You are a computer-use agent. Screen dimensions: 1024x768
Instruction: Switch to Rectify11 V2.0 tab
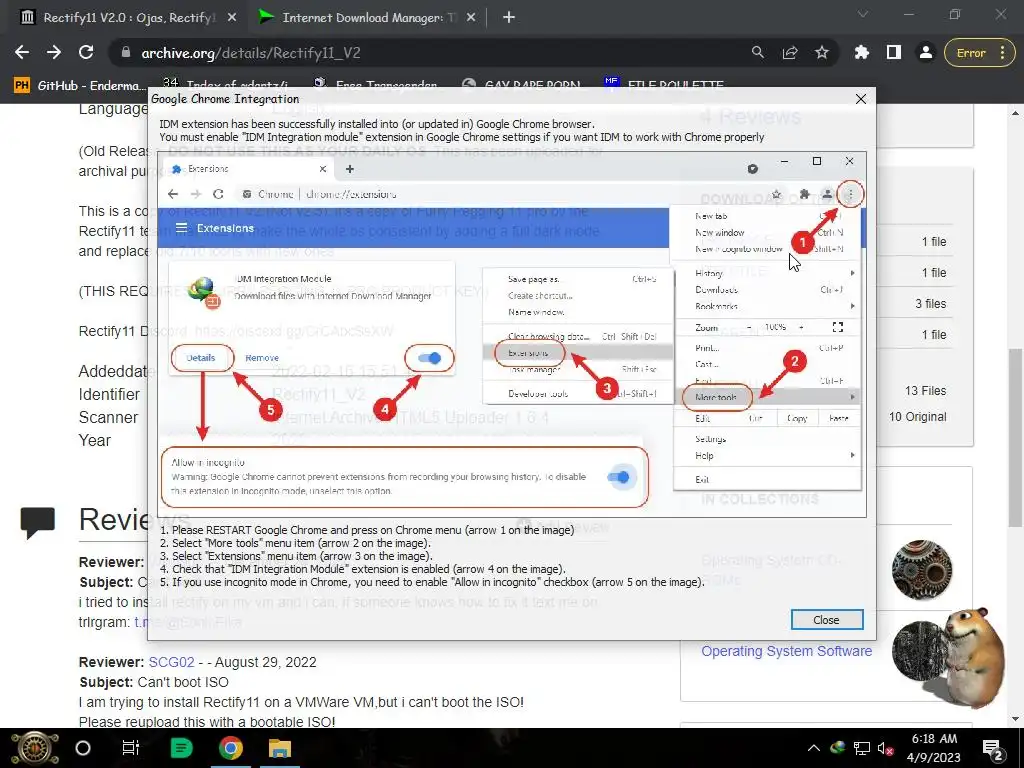coord(129,18)
